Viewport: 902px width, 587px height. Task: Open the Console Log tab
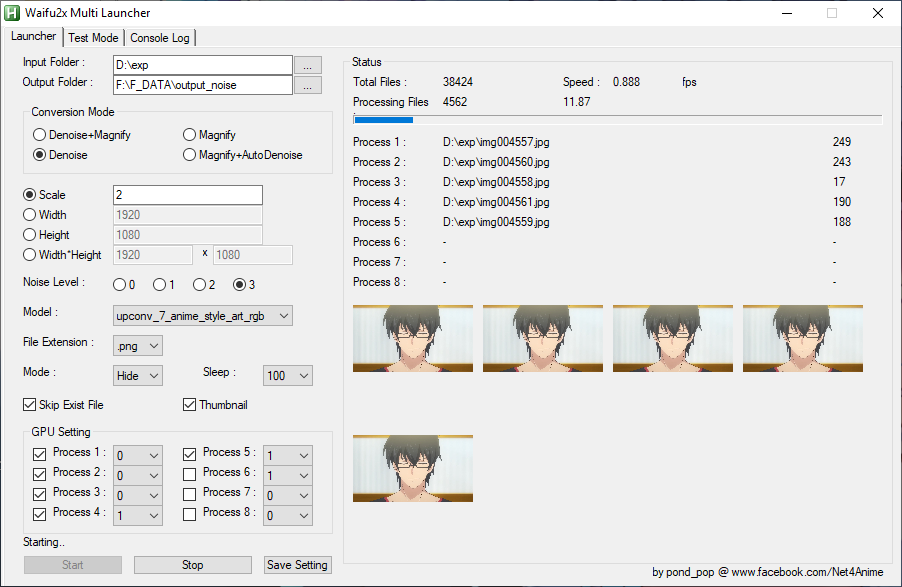point(160,38)
